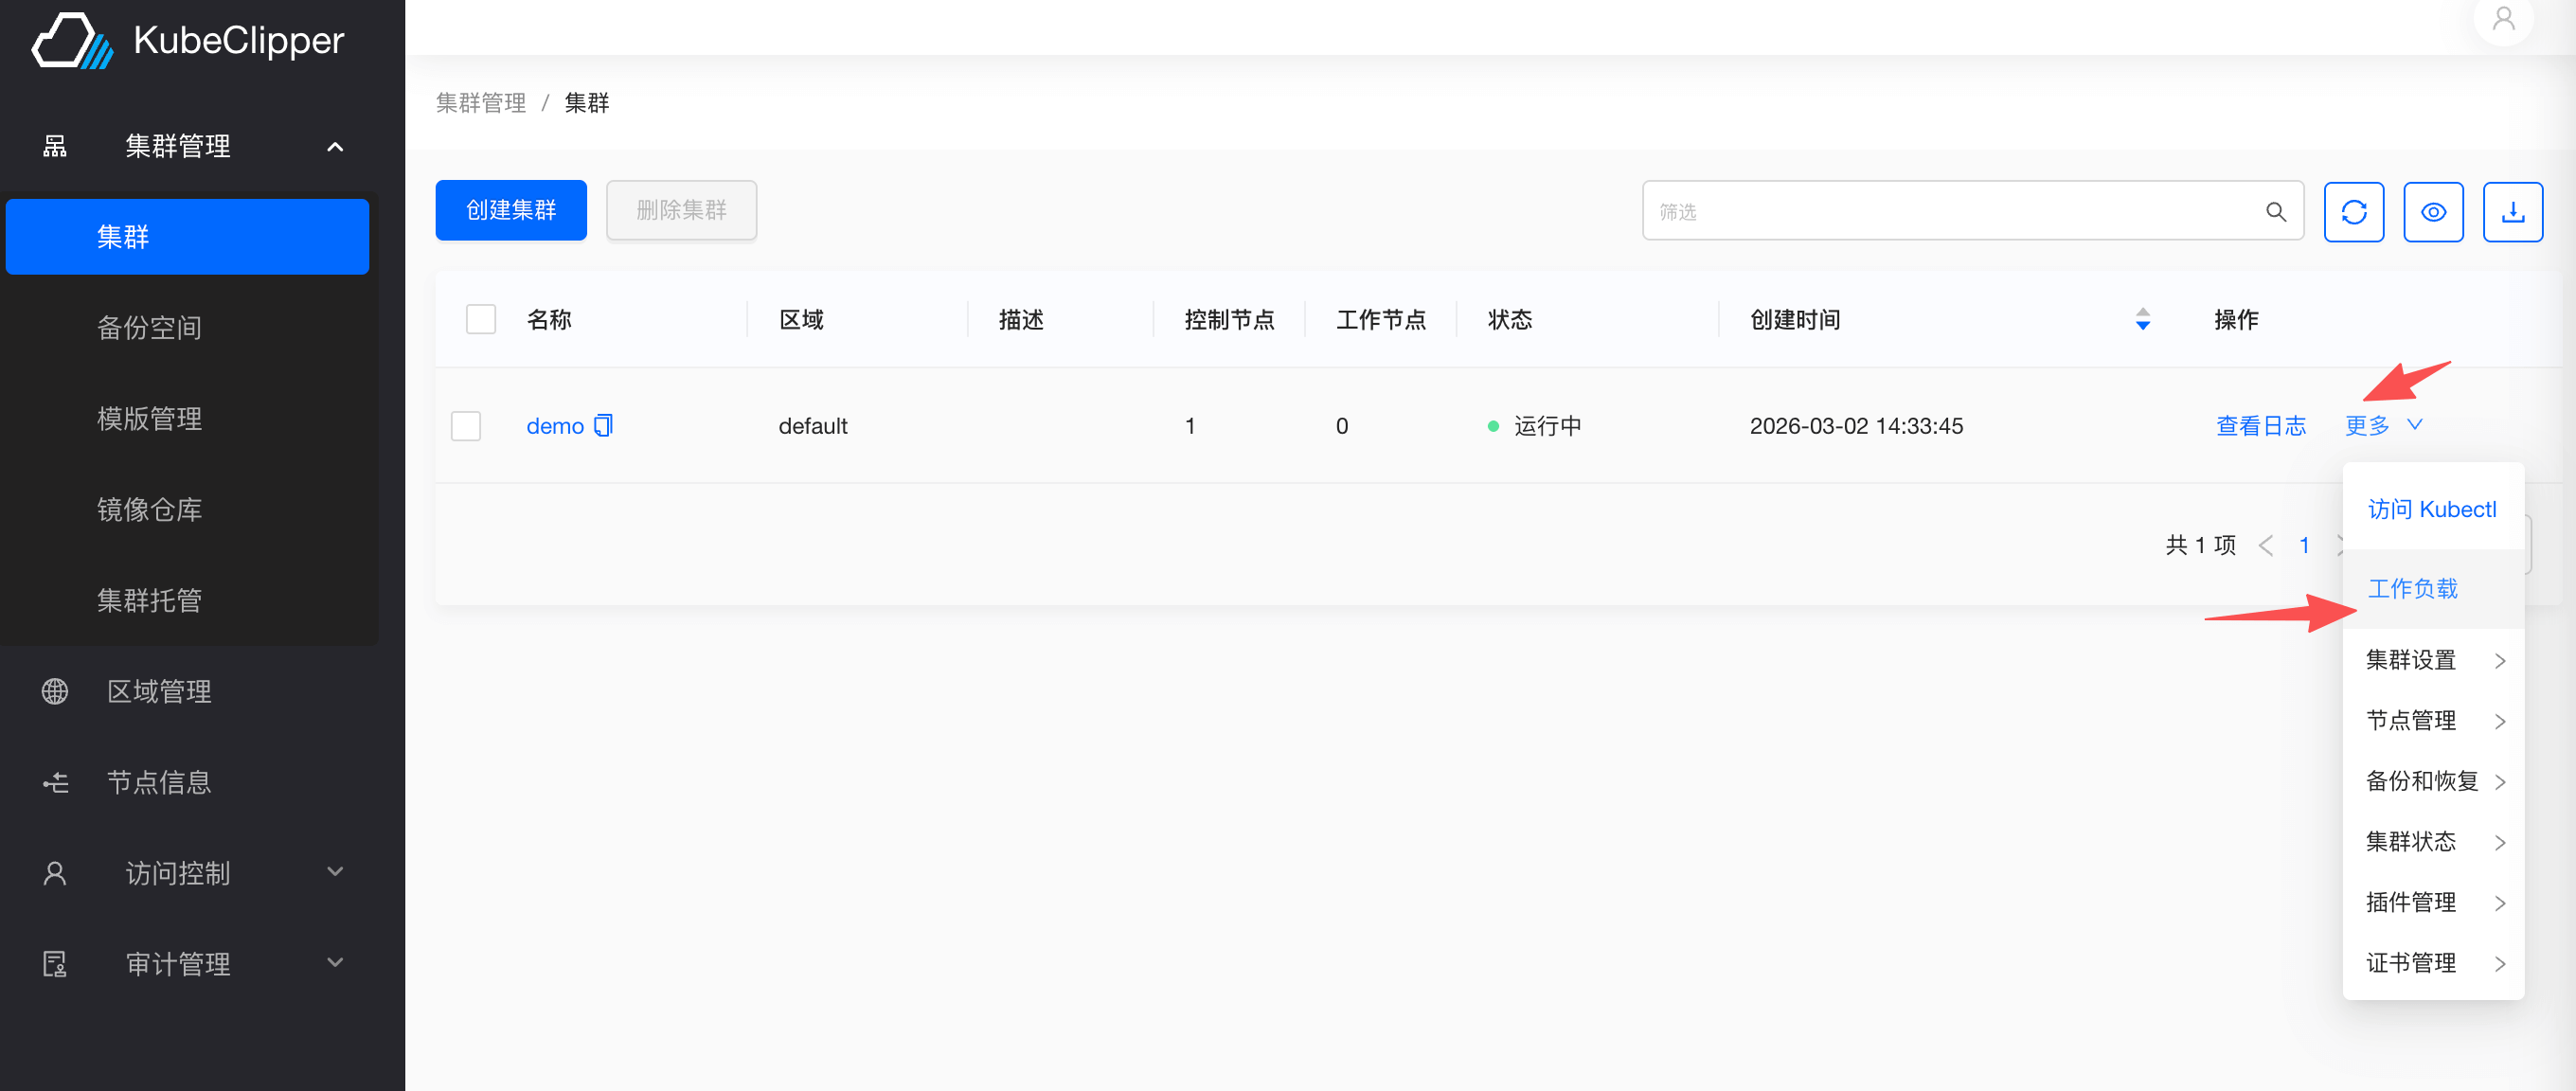Click the refresh icon button
Image resolution: width=2576 pixels, height=1091 pixels.
coord(2353,212)
